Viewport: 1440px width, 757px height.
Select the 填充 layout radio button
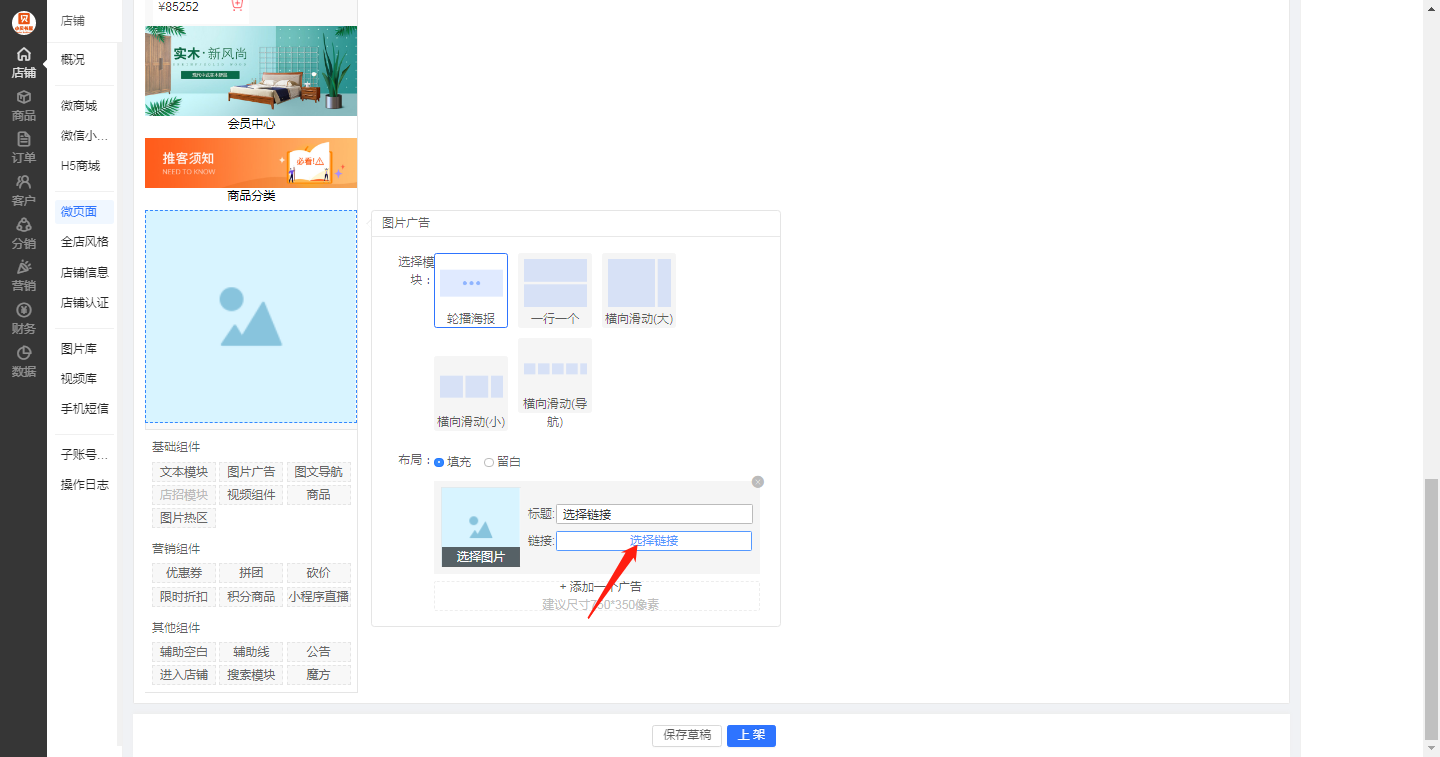coord(439,462)
